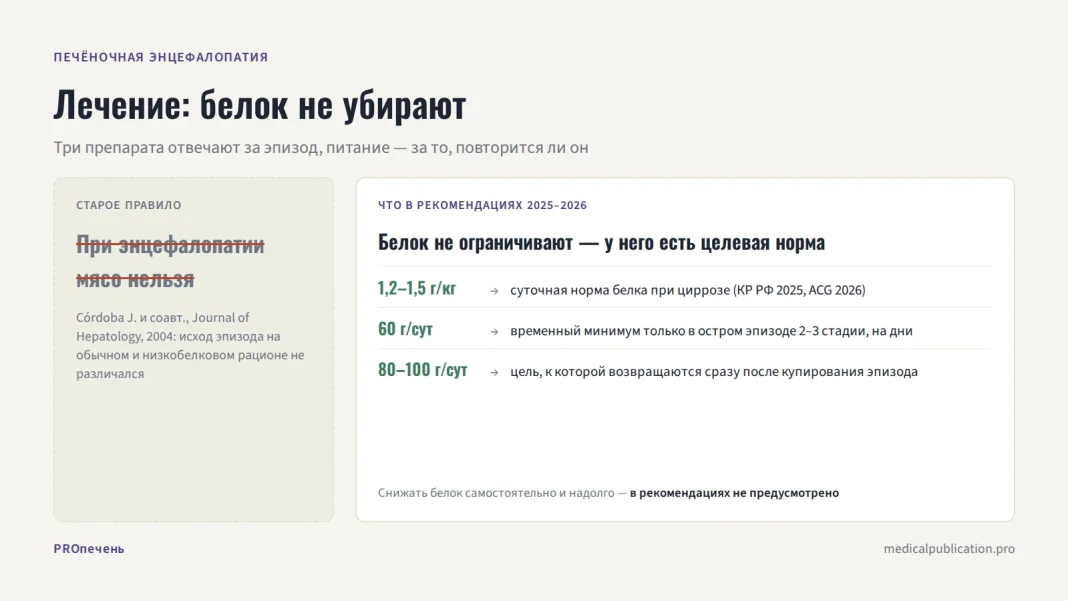The width and height of the screenshot is (1068, 601).
Task: Click the value '1,2–1,5 г/кг'
Action: click(x=417, y=288)
